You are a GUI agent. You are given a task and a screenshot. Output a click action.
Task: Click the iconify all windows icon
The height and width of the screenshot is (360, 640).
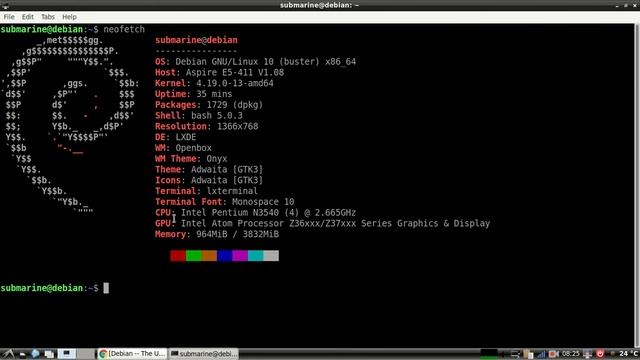coord(49,354)
